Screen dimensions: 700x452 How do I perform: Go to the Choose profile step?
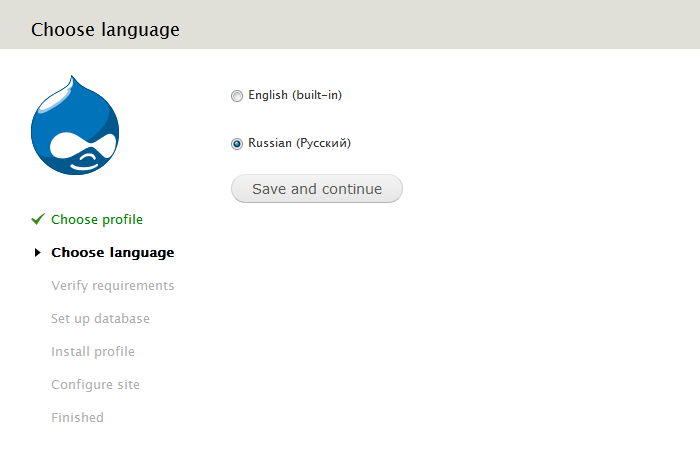tap(97, 219)
